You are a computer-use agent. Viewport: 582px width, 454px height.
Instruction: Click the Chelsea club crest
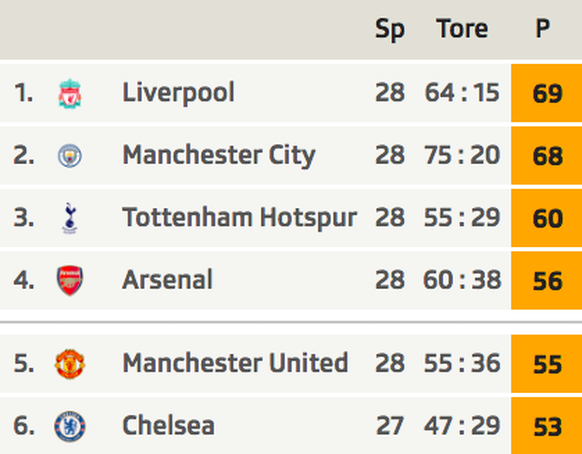click(70, 426)
